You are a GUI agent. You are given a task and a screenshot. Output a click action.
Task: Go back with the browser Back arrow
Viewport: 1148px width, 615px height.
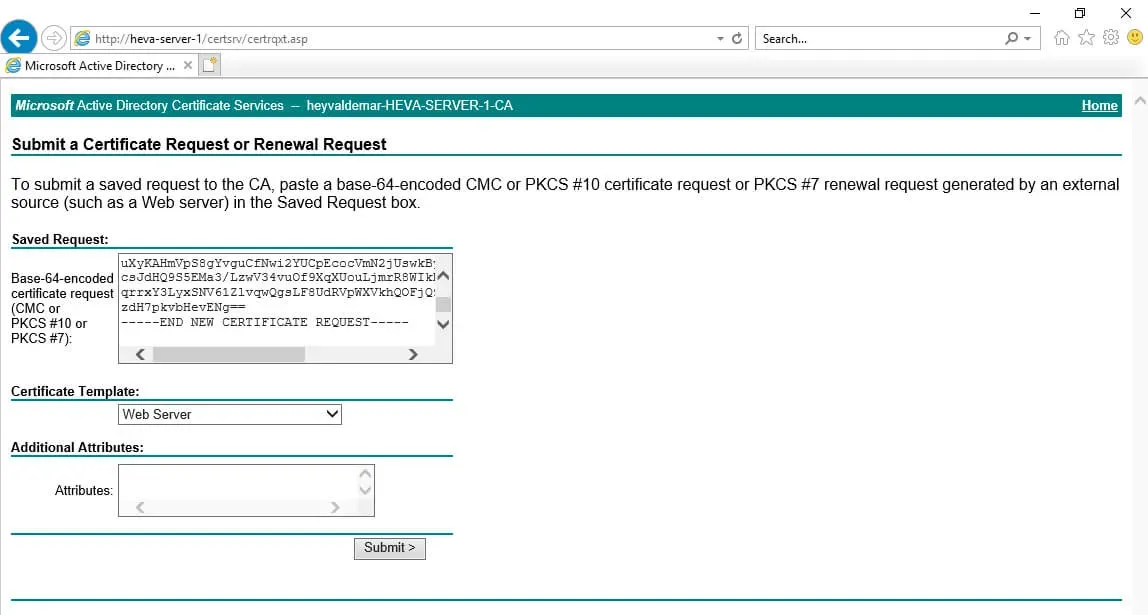(19, 37)
